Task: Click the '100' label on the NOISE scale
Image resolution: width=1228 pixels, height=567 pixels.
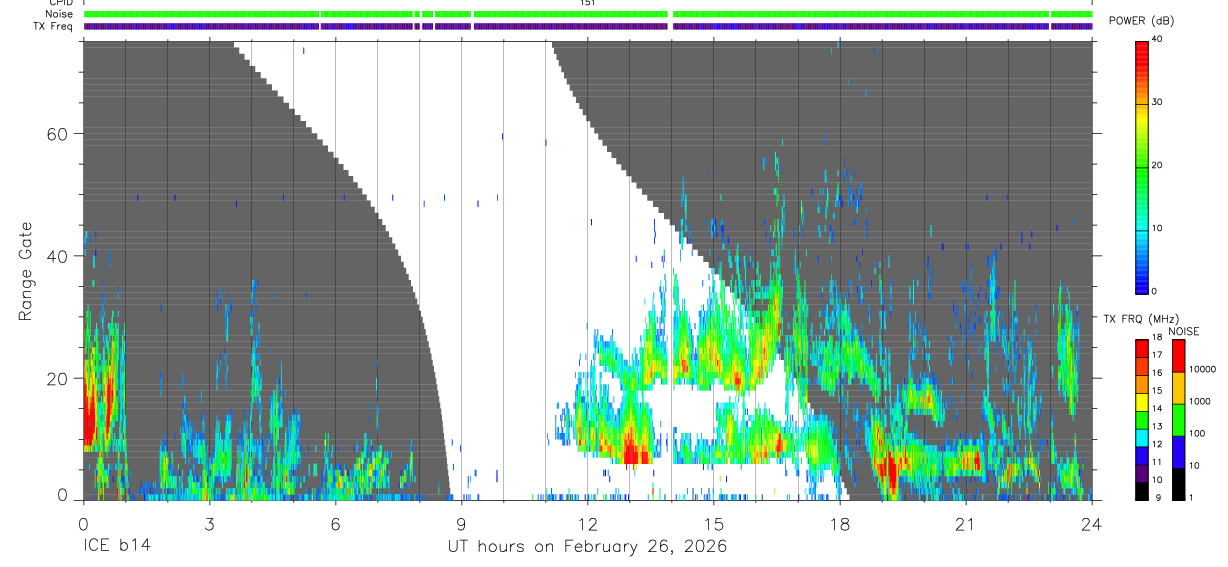Action: click(1198, 434)
